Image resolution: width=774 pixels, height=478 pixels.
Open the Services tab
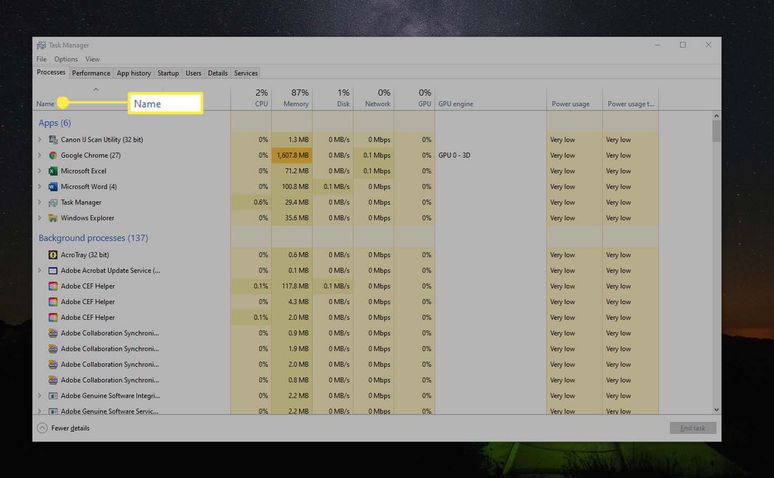[x=246, y=73]
